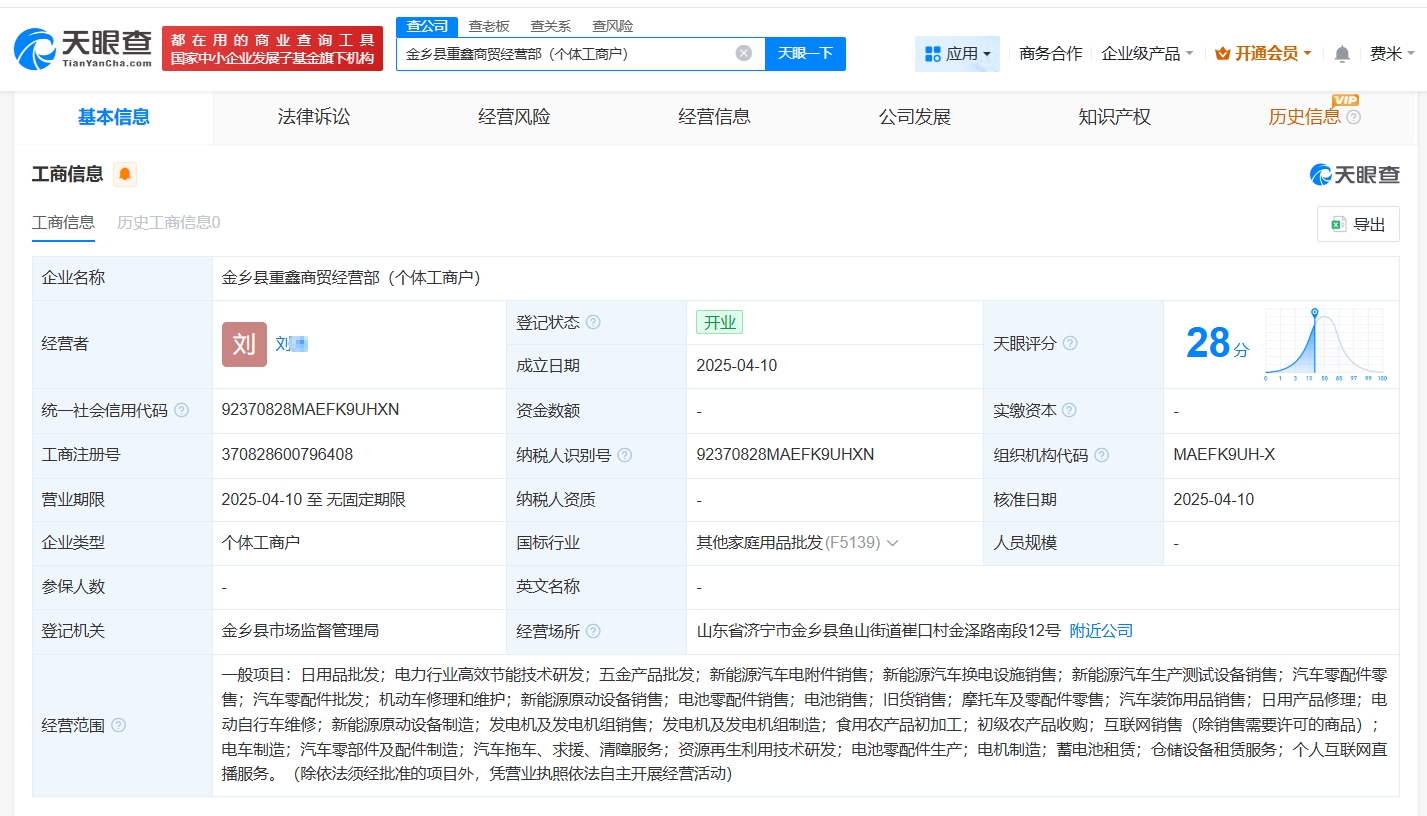Select the 知识产权 tab
The height and width of the screenshot is (816, 1427).
point(1114,117)
